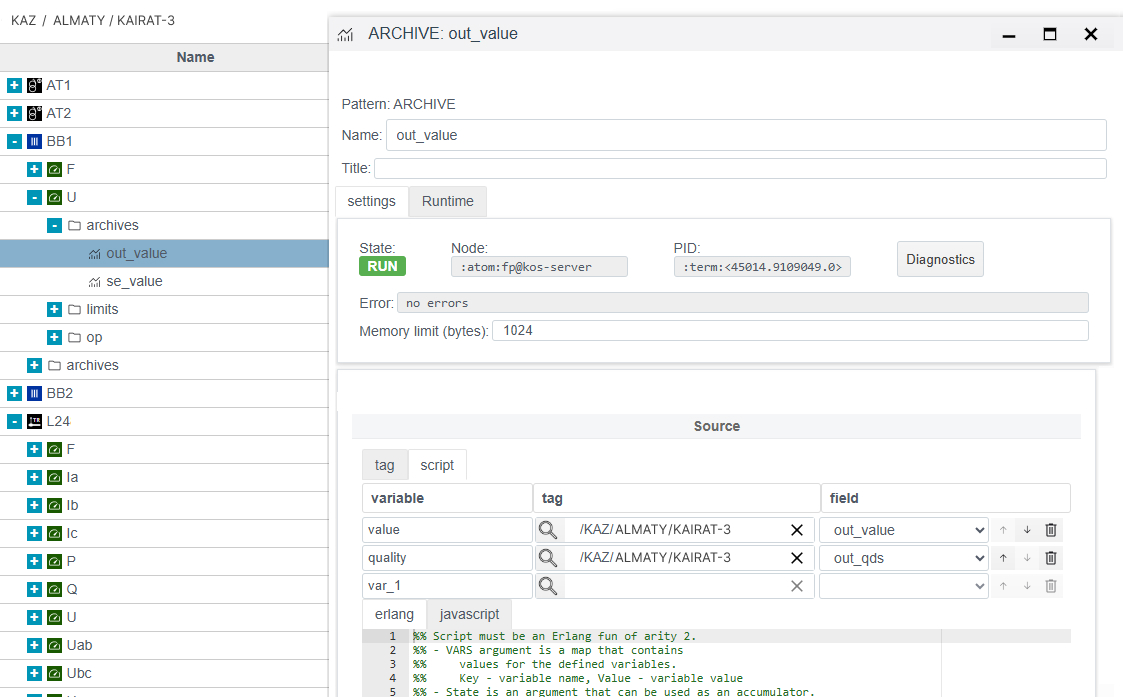Screen dimensions: 1123x697
Task: Move the value row down
Action: pos(1027,530)
